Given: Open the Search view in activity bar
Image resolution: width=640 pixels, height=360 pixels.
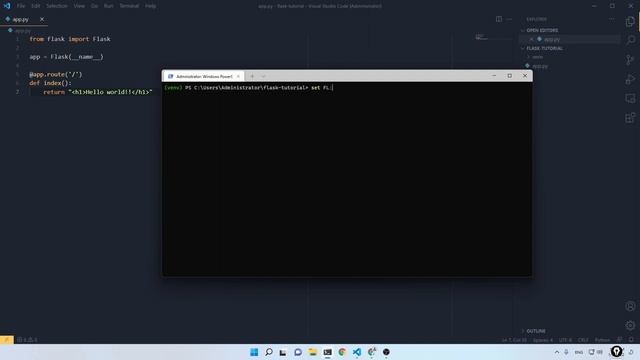Looking at the screenshot, I should click(x=630, y=40).
